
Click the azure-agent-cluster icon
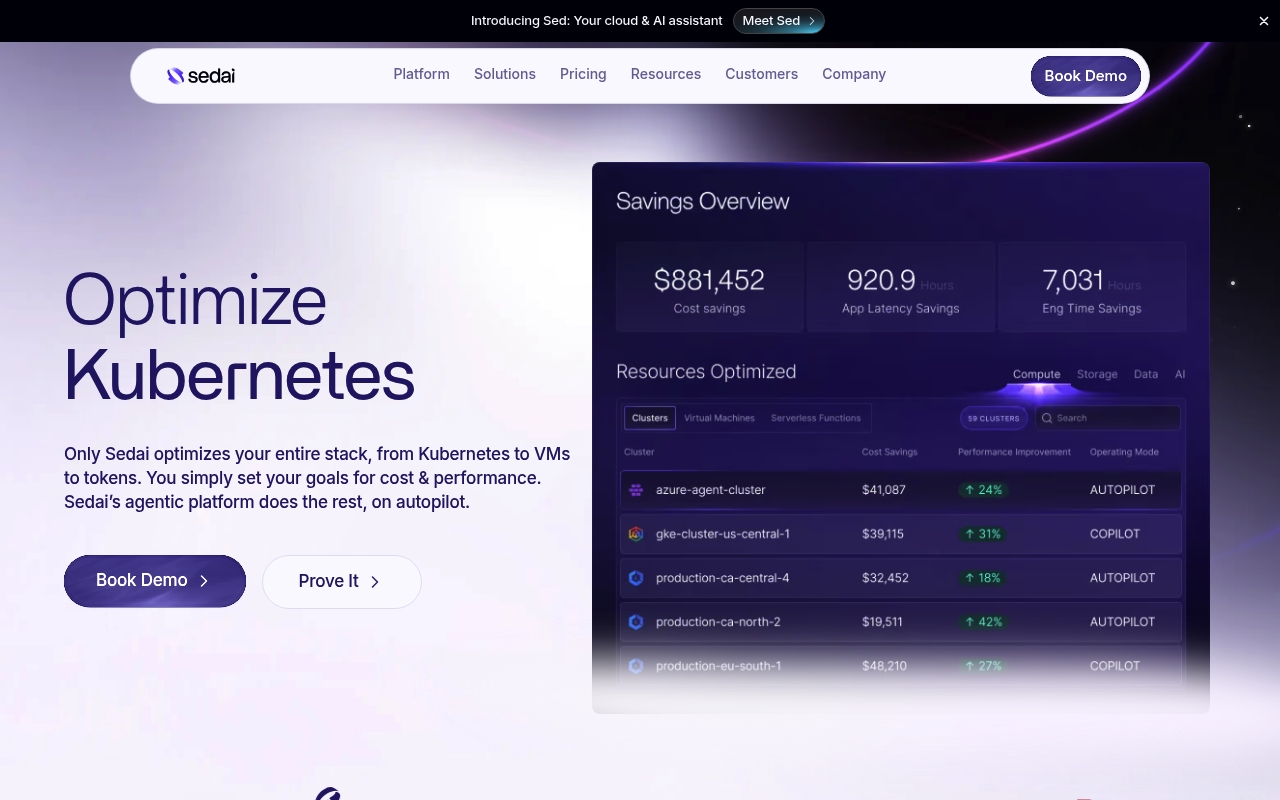click(x=636, y=490)
